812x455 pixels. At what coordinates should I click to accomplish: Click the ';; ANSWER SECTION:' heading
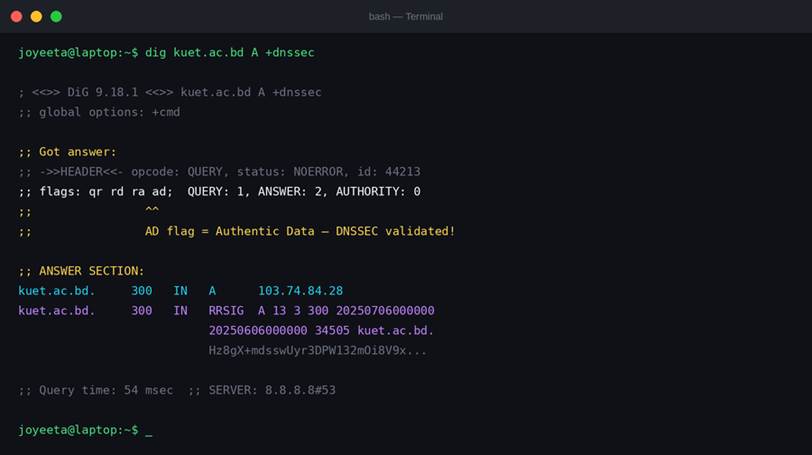coord(81,271)
